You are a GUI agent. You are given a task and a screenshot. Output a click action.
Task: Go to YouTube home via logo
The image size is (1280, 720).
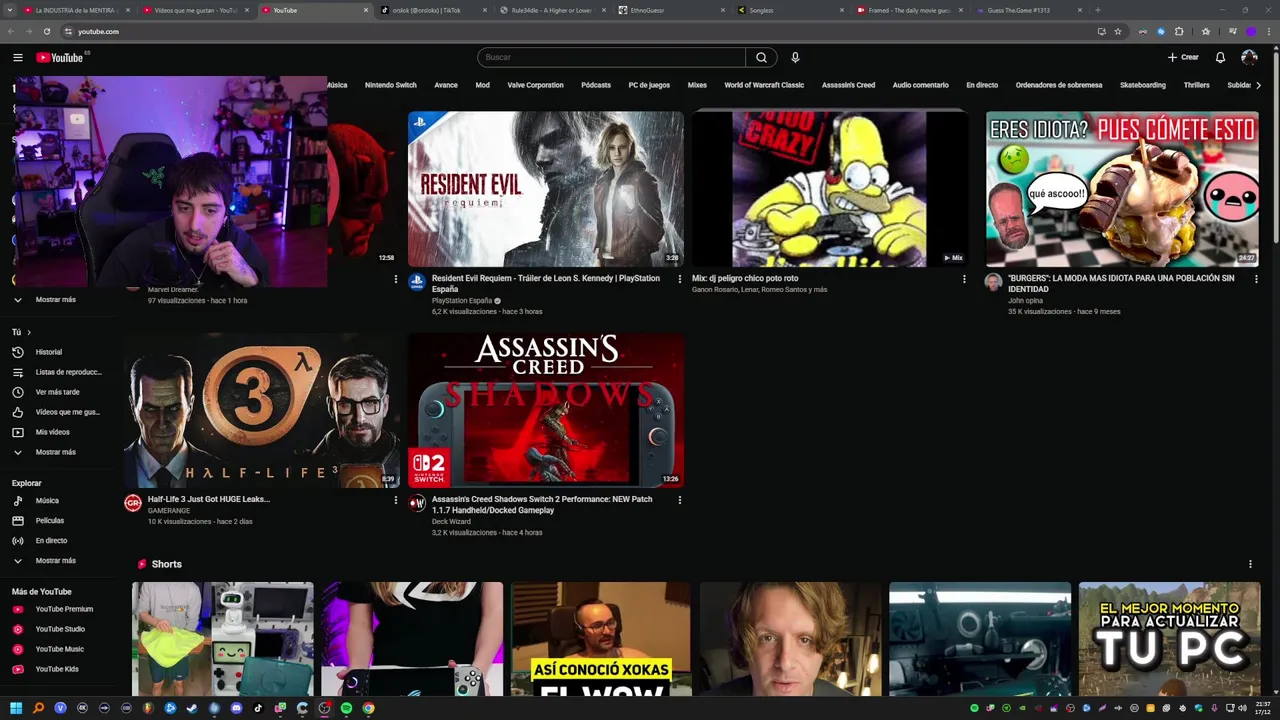60,57
